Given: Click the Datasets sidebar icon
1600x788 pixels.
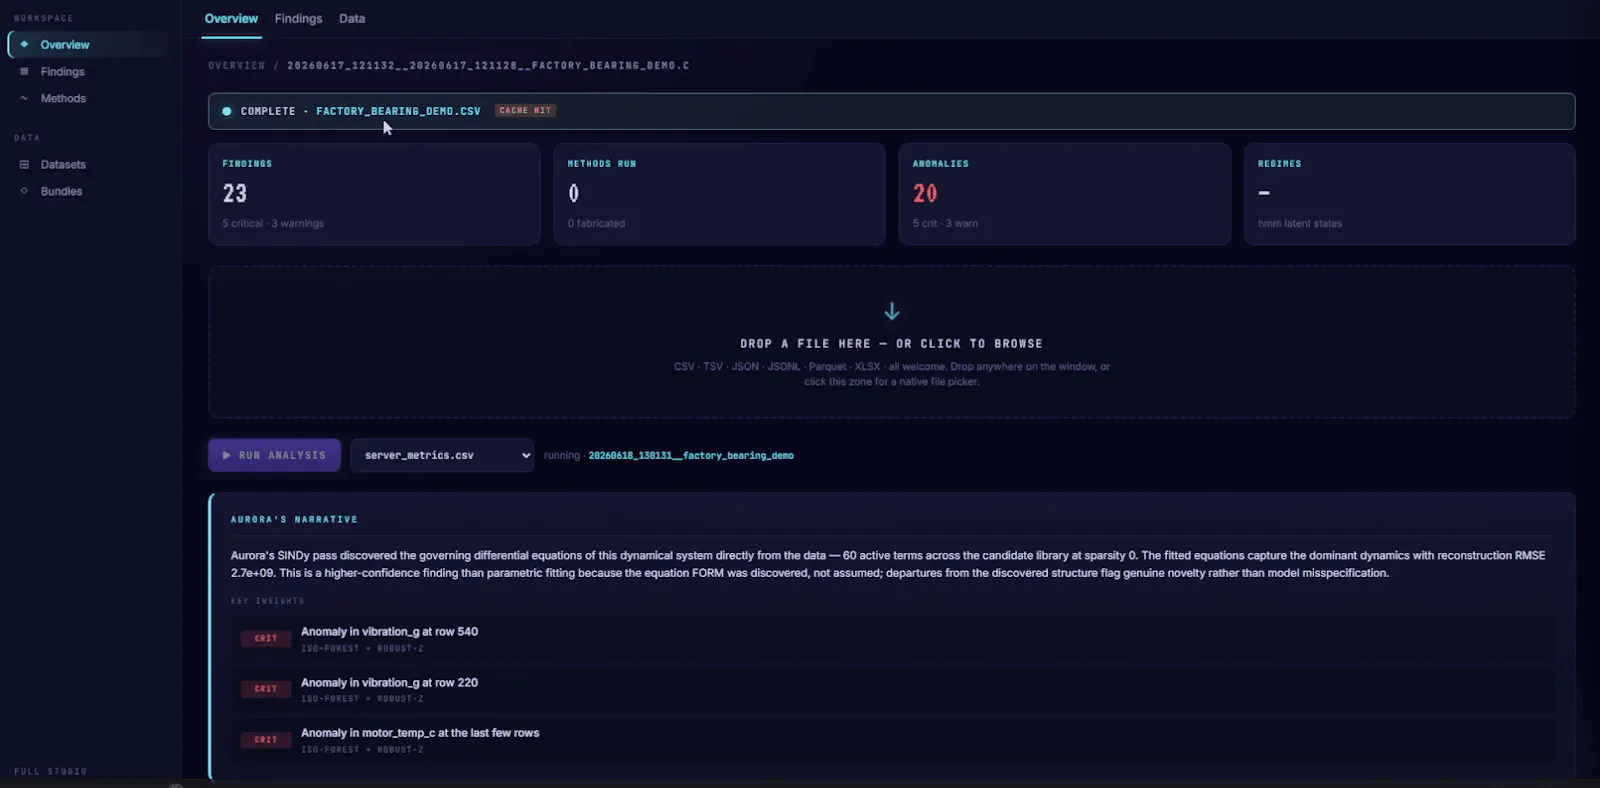Looking at the screenshot, I should 24,165.
